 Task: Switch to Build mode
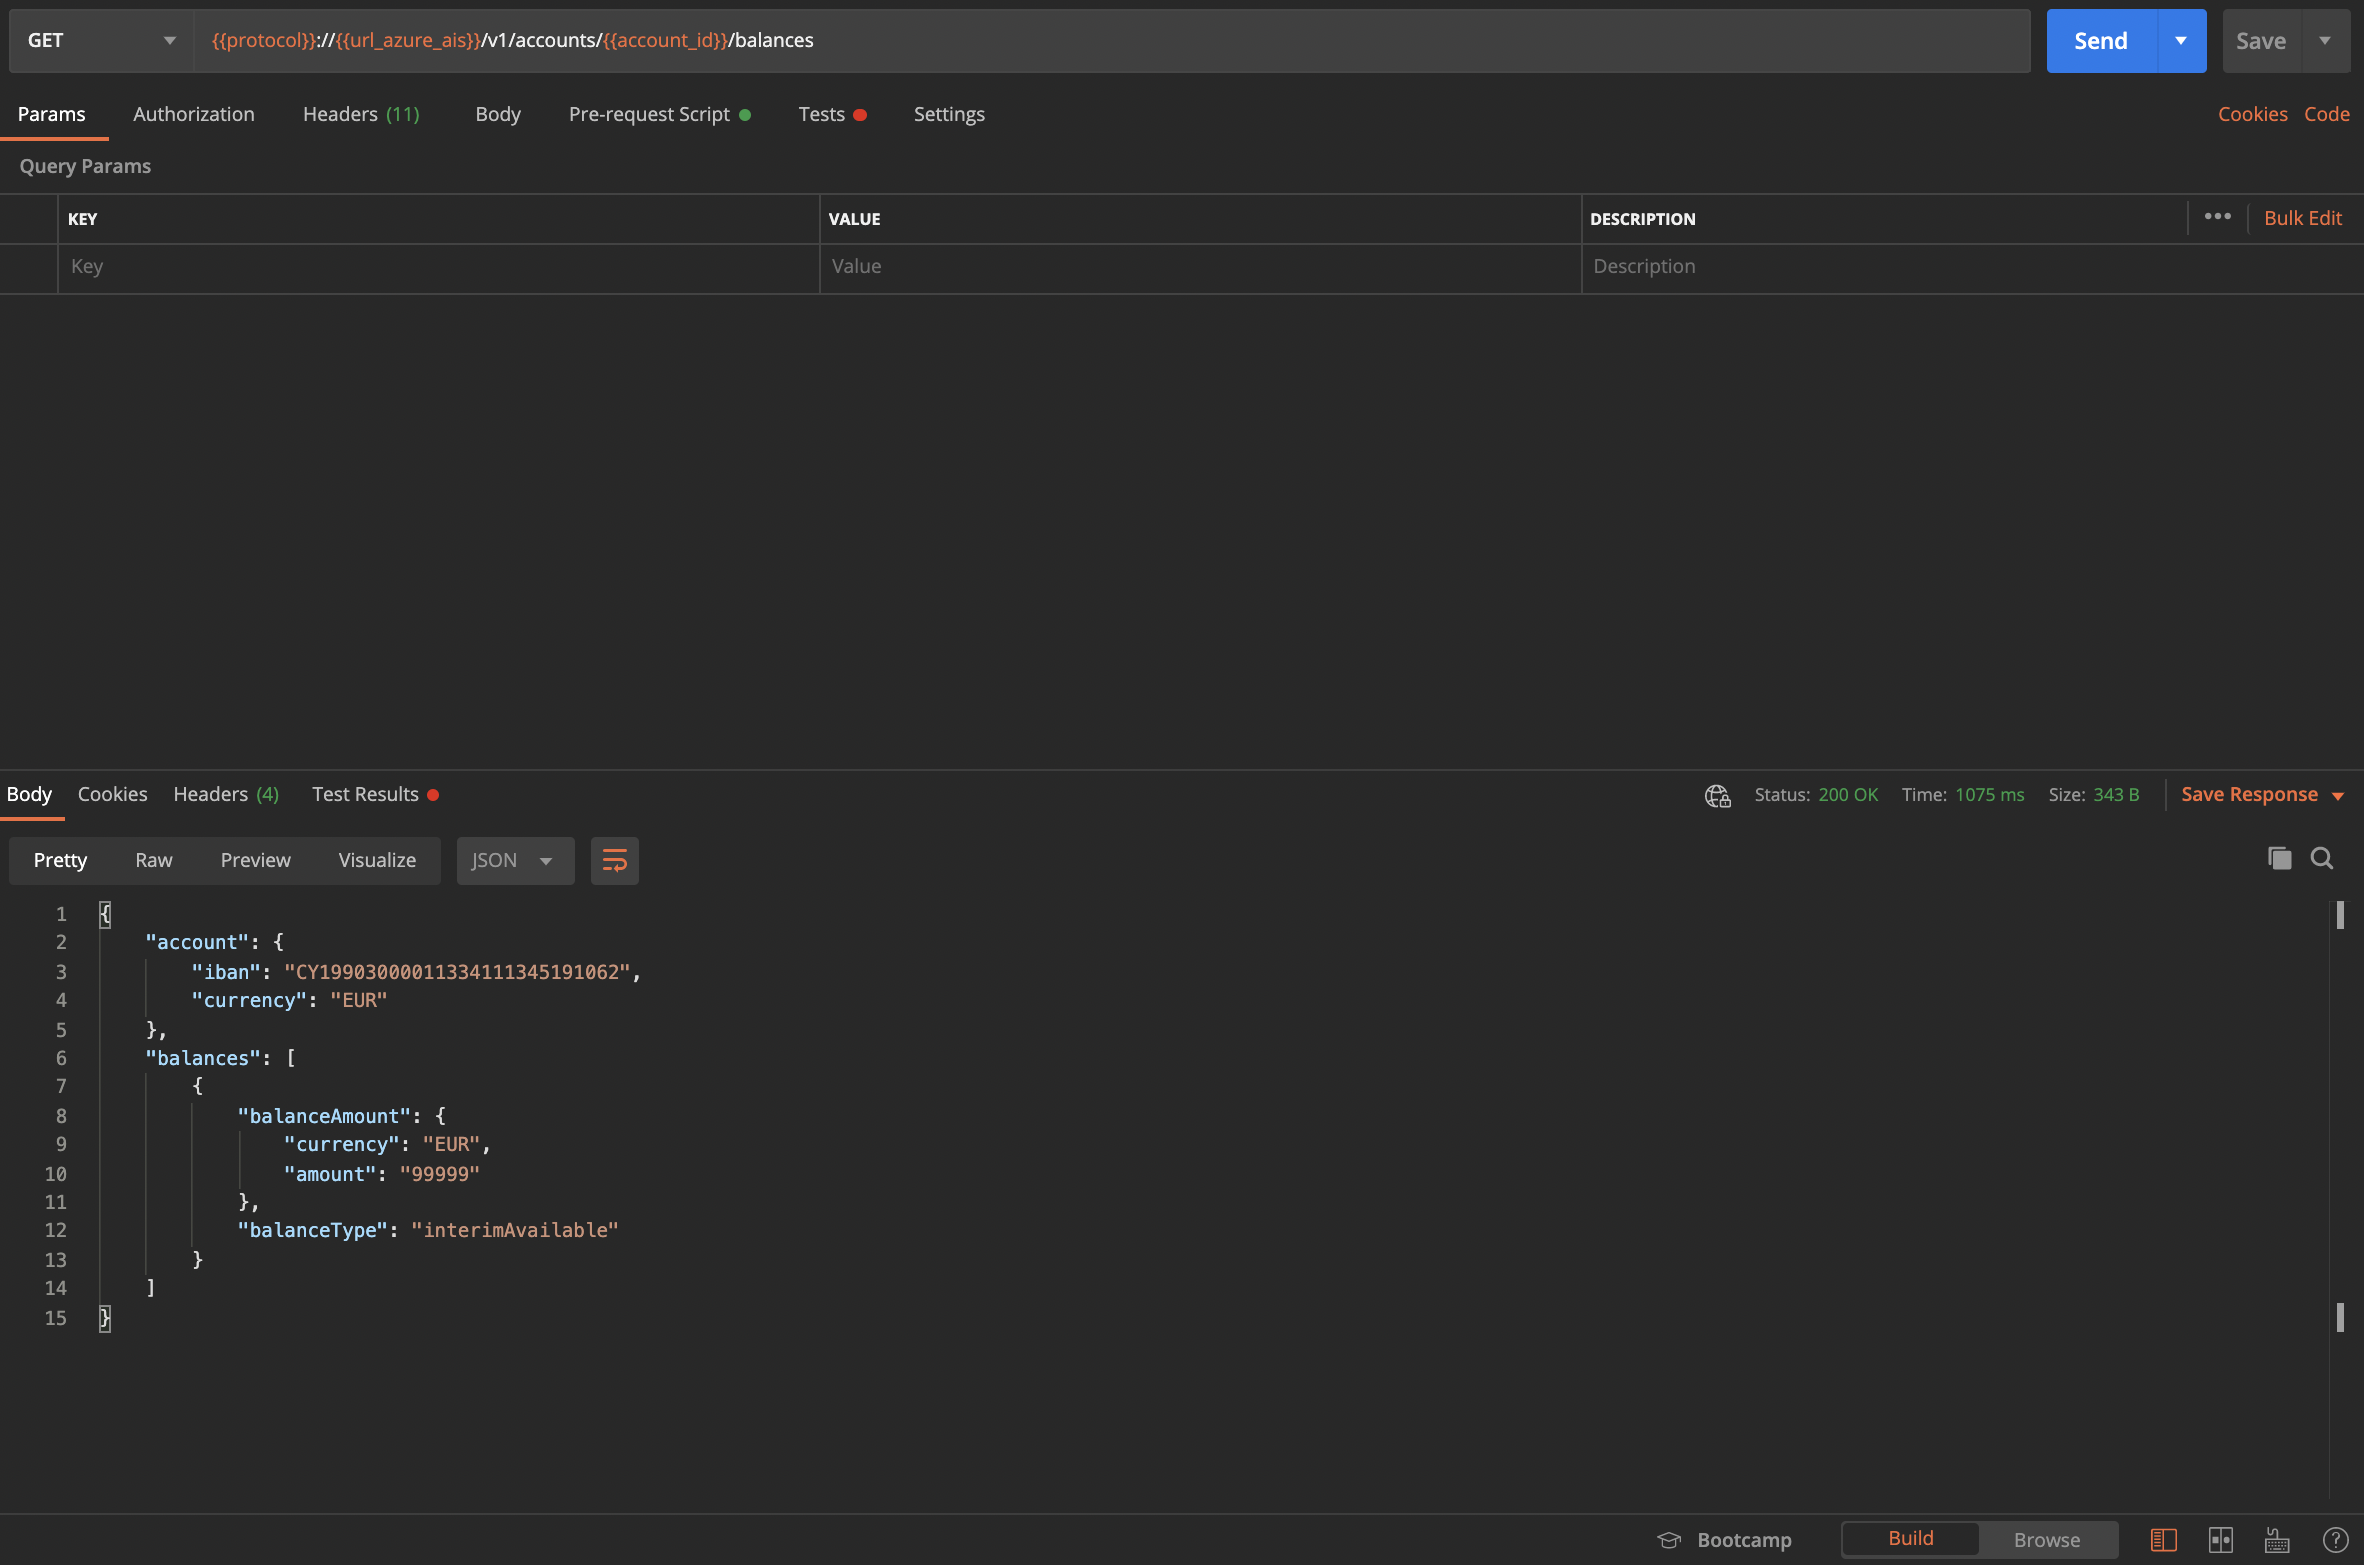point(1910,1538)
